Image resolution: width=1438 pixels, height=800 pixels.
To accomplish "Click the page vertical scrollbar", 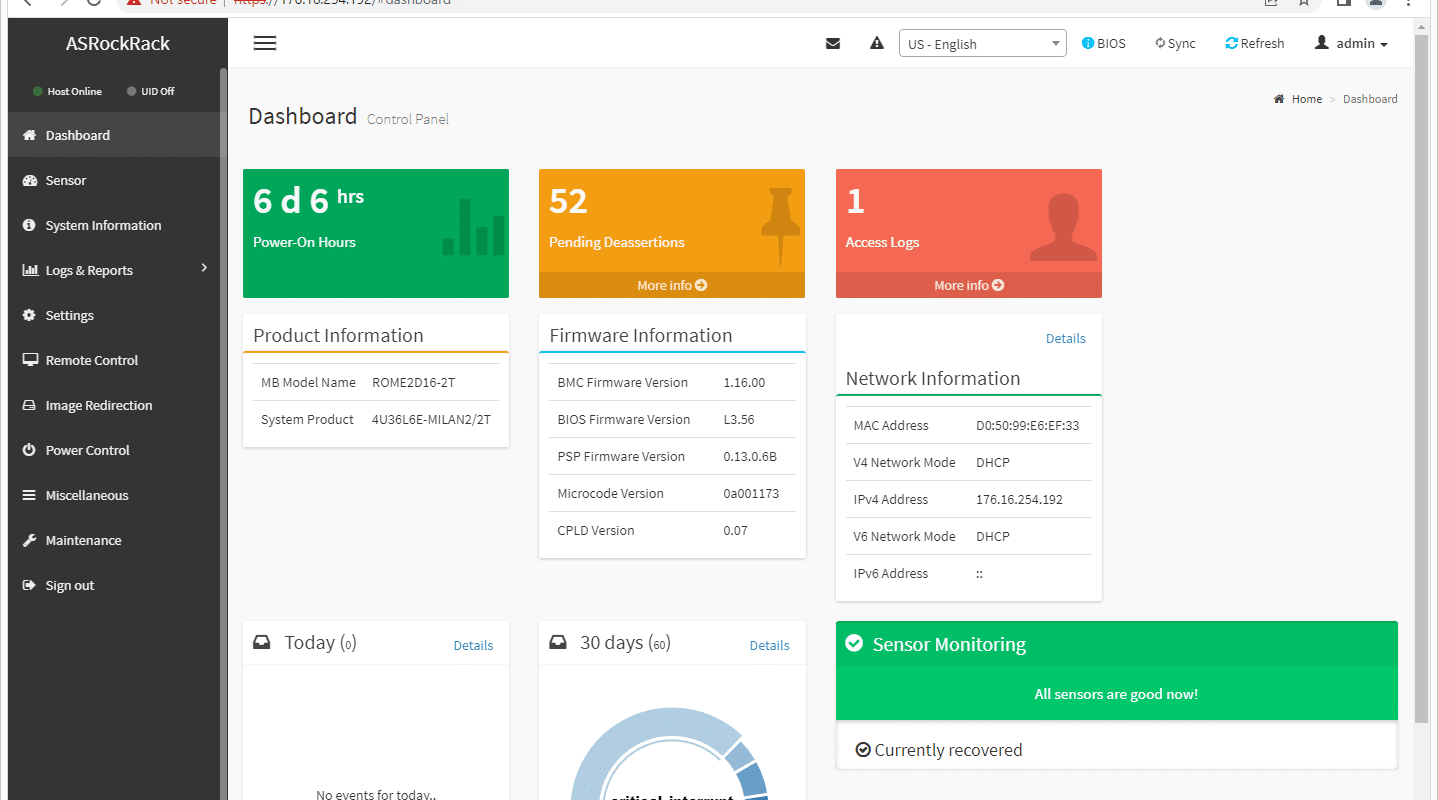I will [x=1422, y=380].
